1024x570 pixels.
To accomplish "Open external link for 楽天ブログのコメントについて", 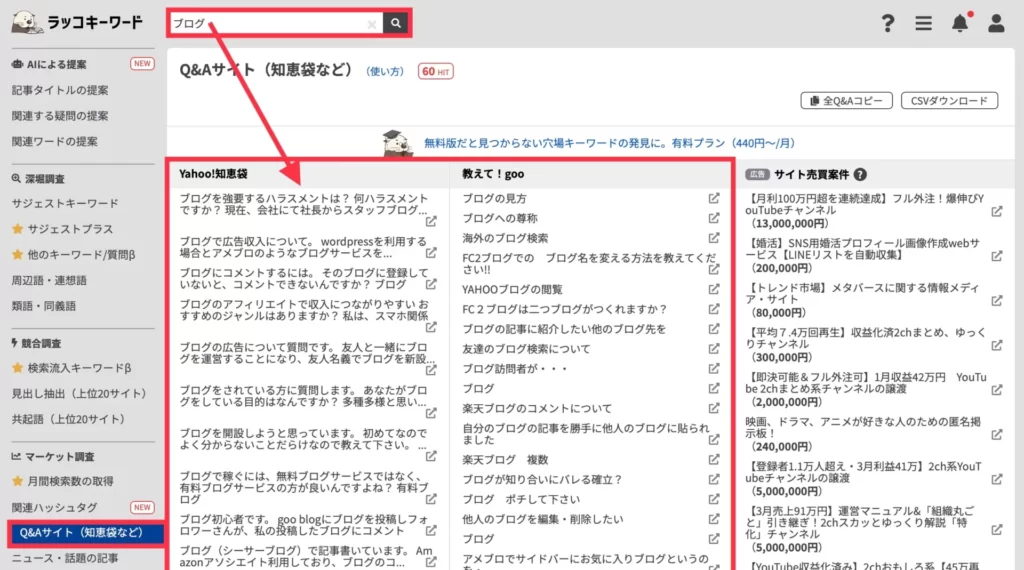I will (x=714, y=408).
